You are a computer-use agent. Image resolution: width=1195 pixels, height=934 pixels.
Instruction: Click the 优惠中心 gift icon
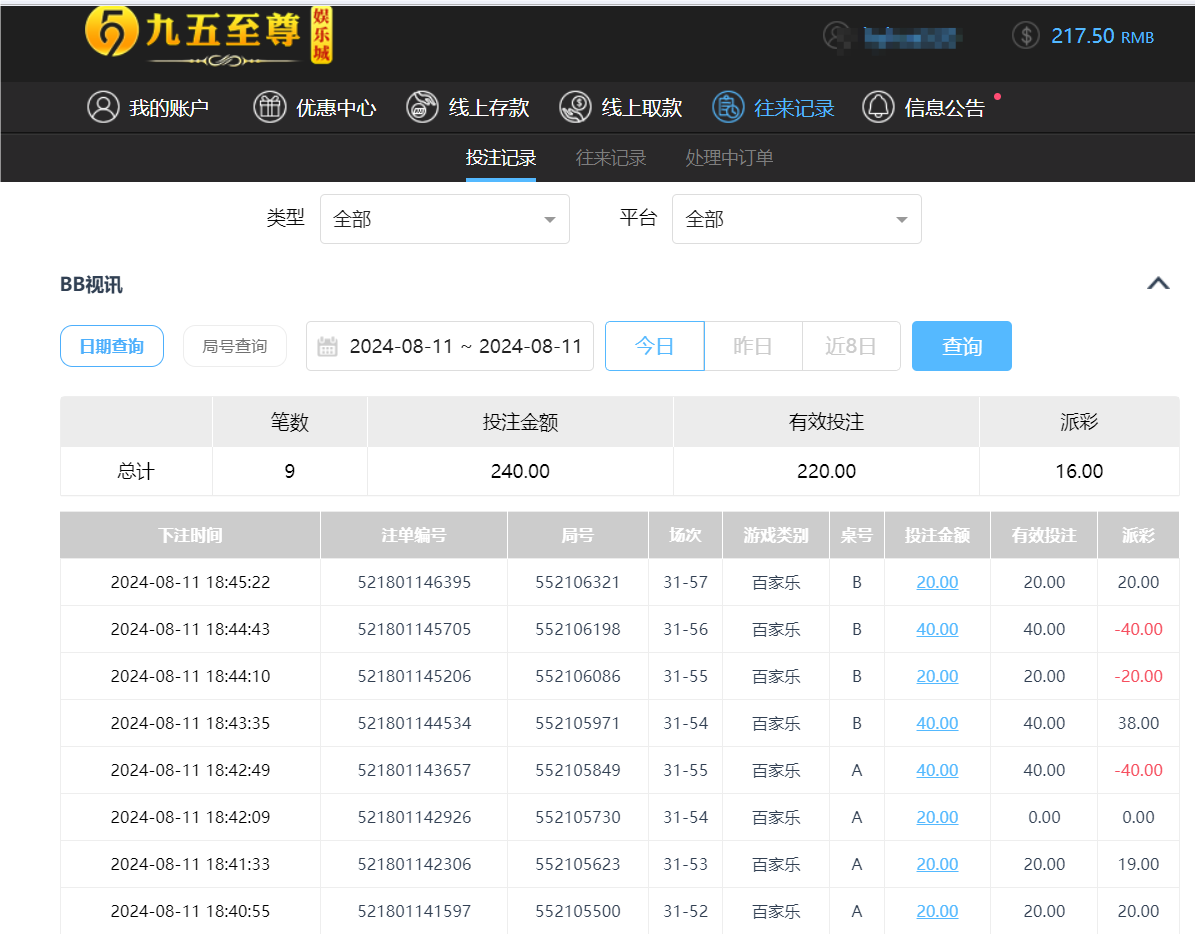coord(270,107)
